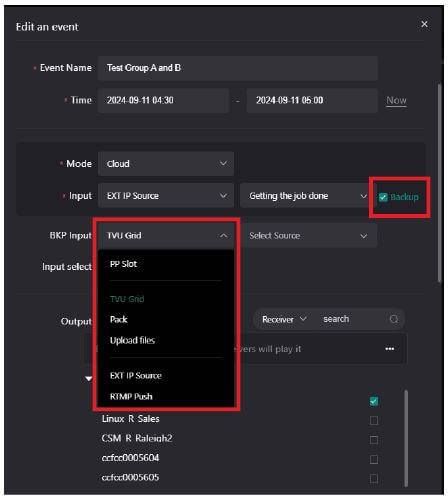The image size is (448, 498).
Task: Click the receiver list scrollbar
Action: pyautogui.click(x=406, y=439)
